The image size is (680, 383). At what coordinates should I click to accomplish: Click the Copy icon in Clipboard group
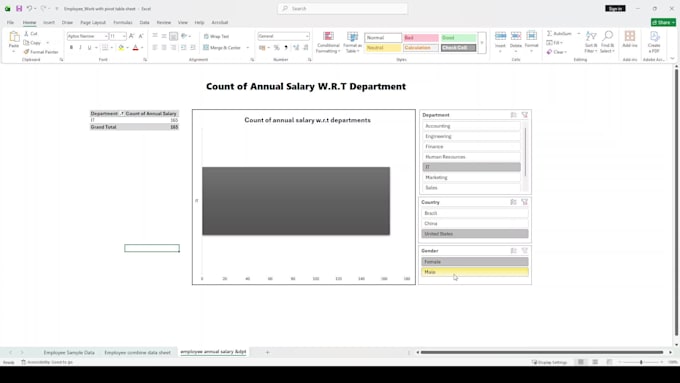26,43
